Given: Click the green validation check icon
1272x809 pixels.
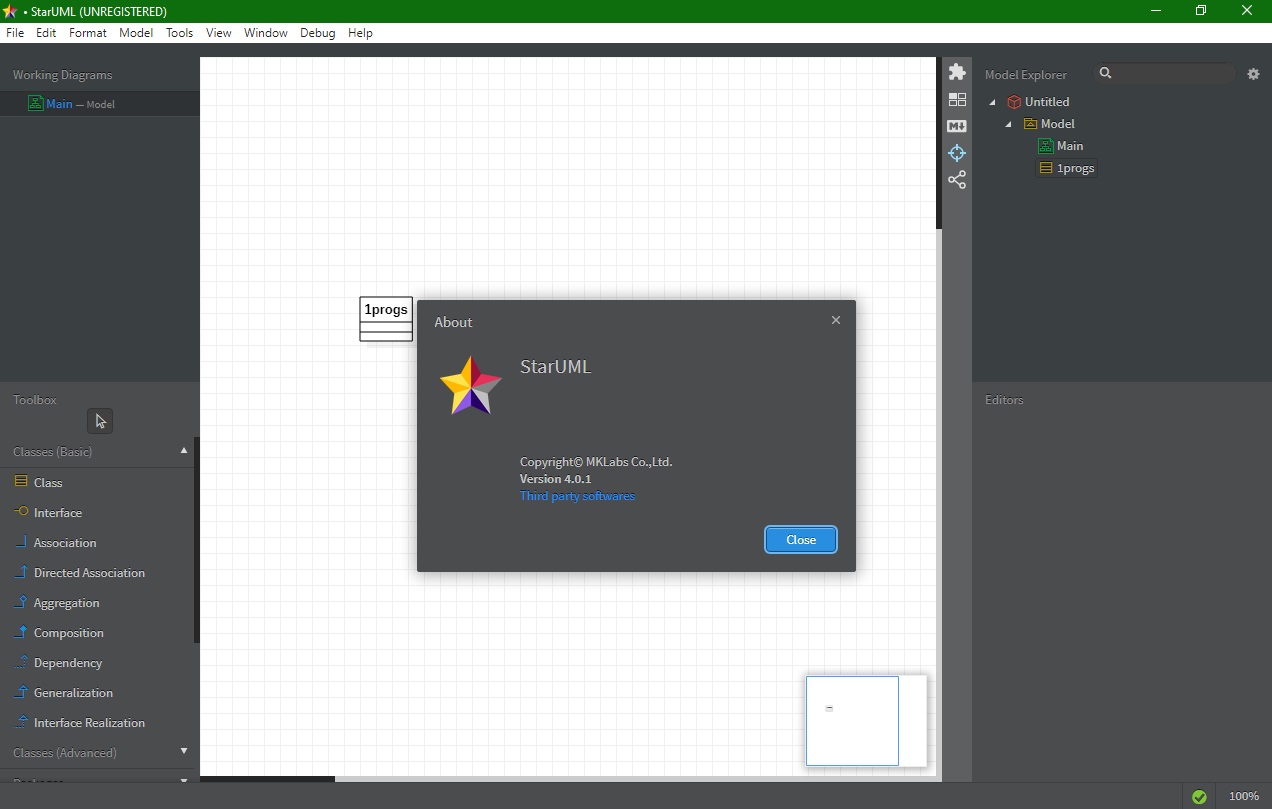Looking at the screenshot, I should click(1199, 796).
